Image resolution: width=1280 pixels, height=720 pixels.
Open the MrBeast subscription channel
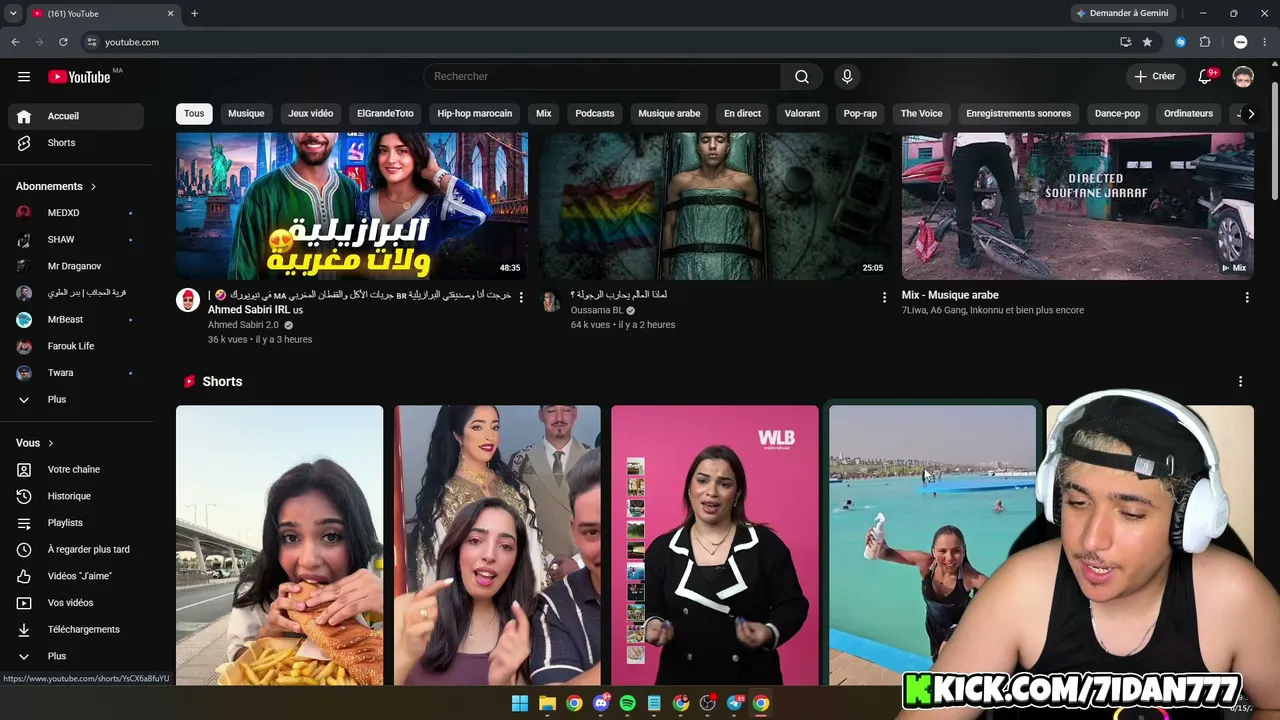tap(76, 320)
